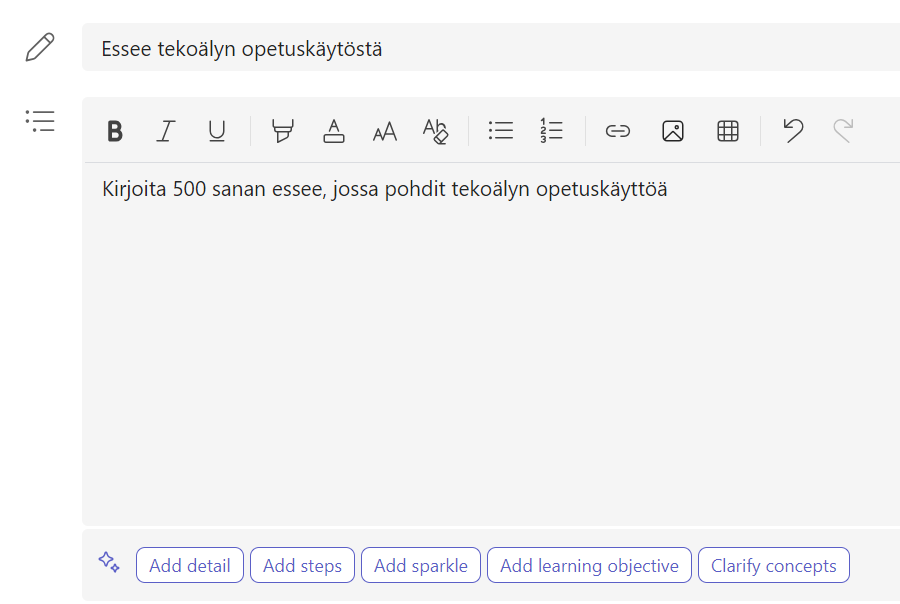Image resolution: width=900 pixels, height=604 pixels.
Task: Apply the Add sparkle suggestion
Action: click(x=421, y=566)
